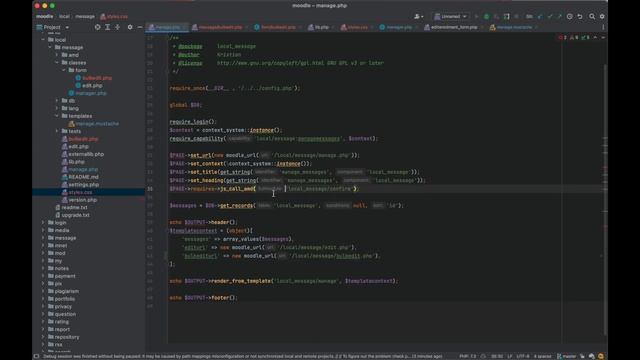The width and height of the screenshot is (640, 360).
Task: Click the rollback undo arrow icon
Action: [x=580, y=16]
